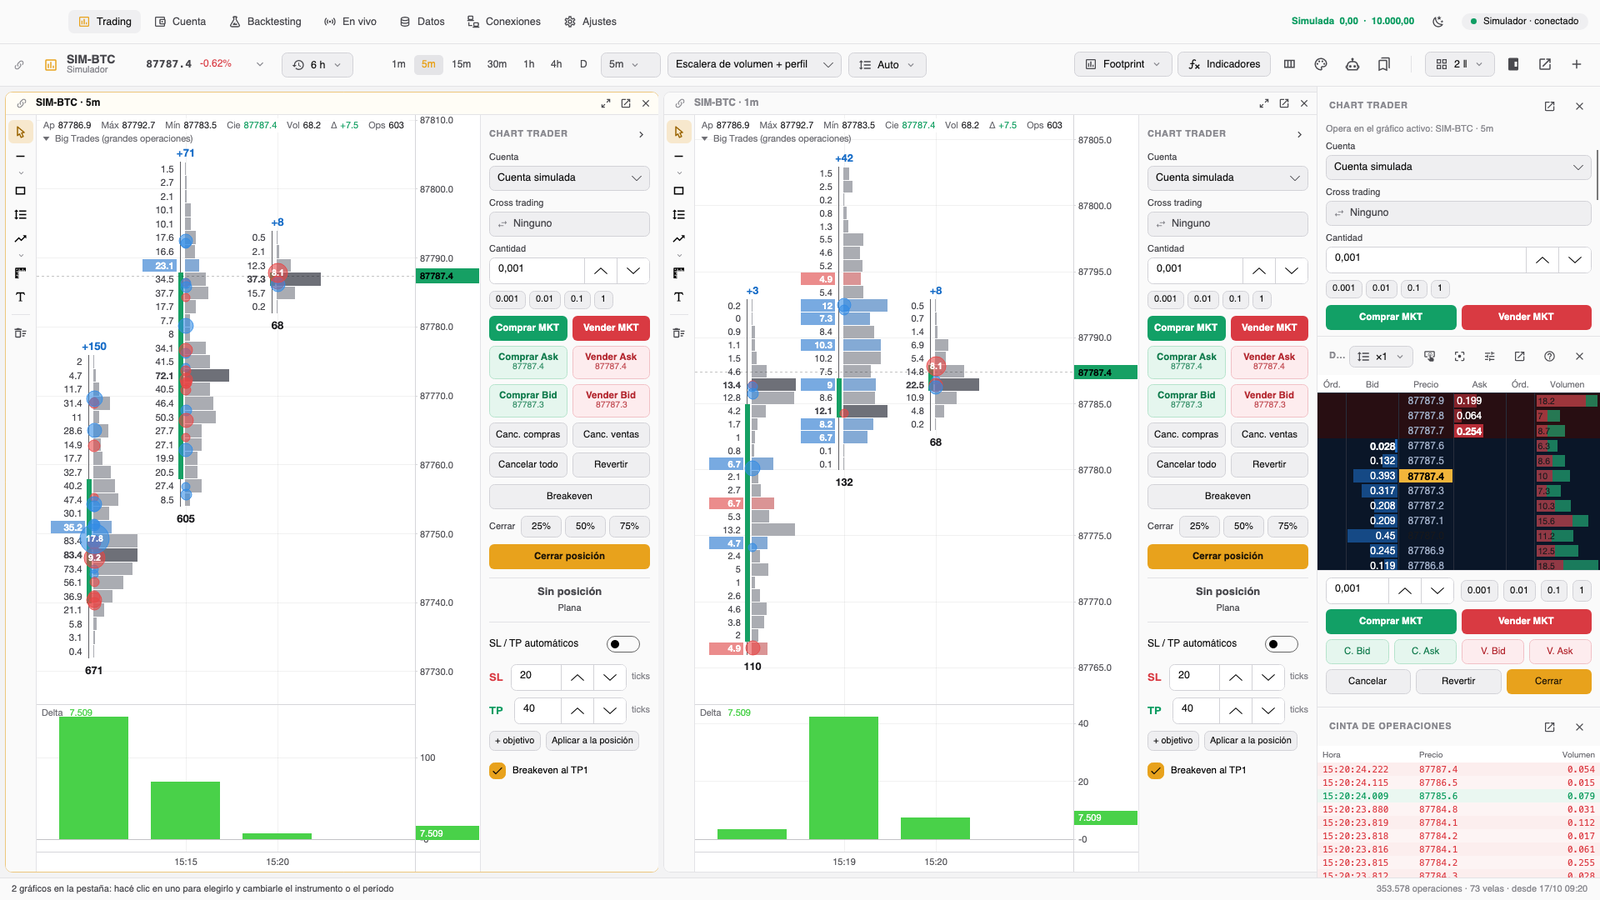1600x900 pixels.
Task: Open the Trading tab
Action: pyautogui.click(x=105, y=21)
